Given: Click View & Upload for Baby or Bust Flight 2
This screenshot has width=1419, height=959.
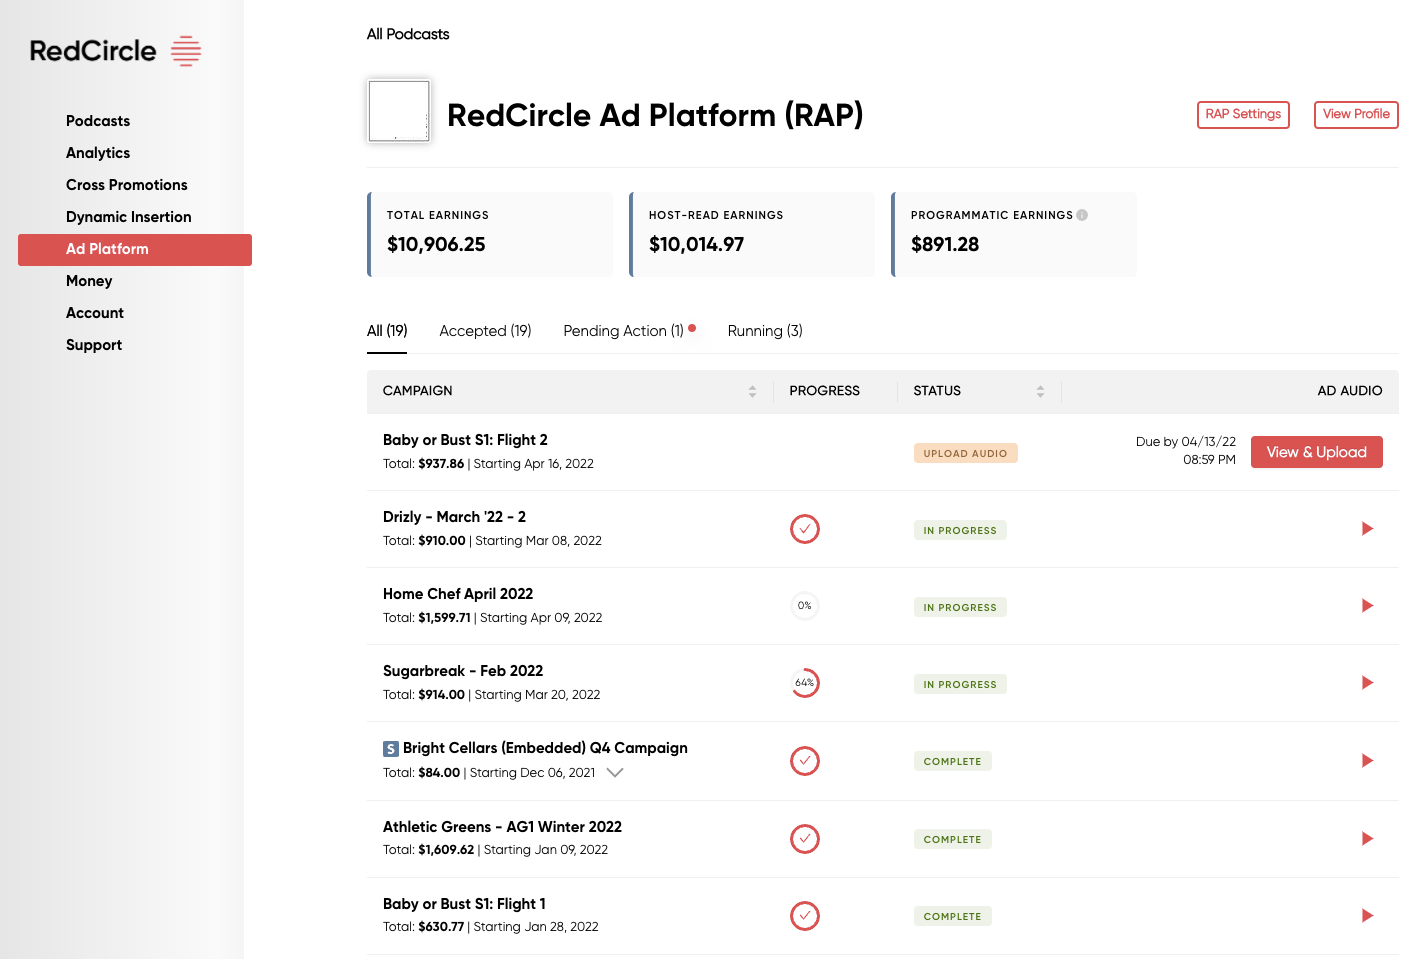Looking at the screenshot, I should (x=1316, y=452).
